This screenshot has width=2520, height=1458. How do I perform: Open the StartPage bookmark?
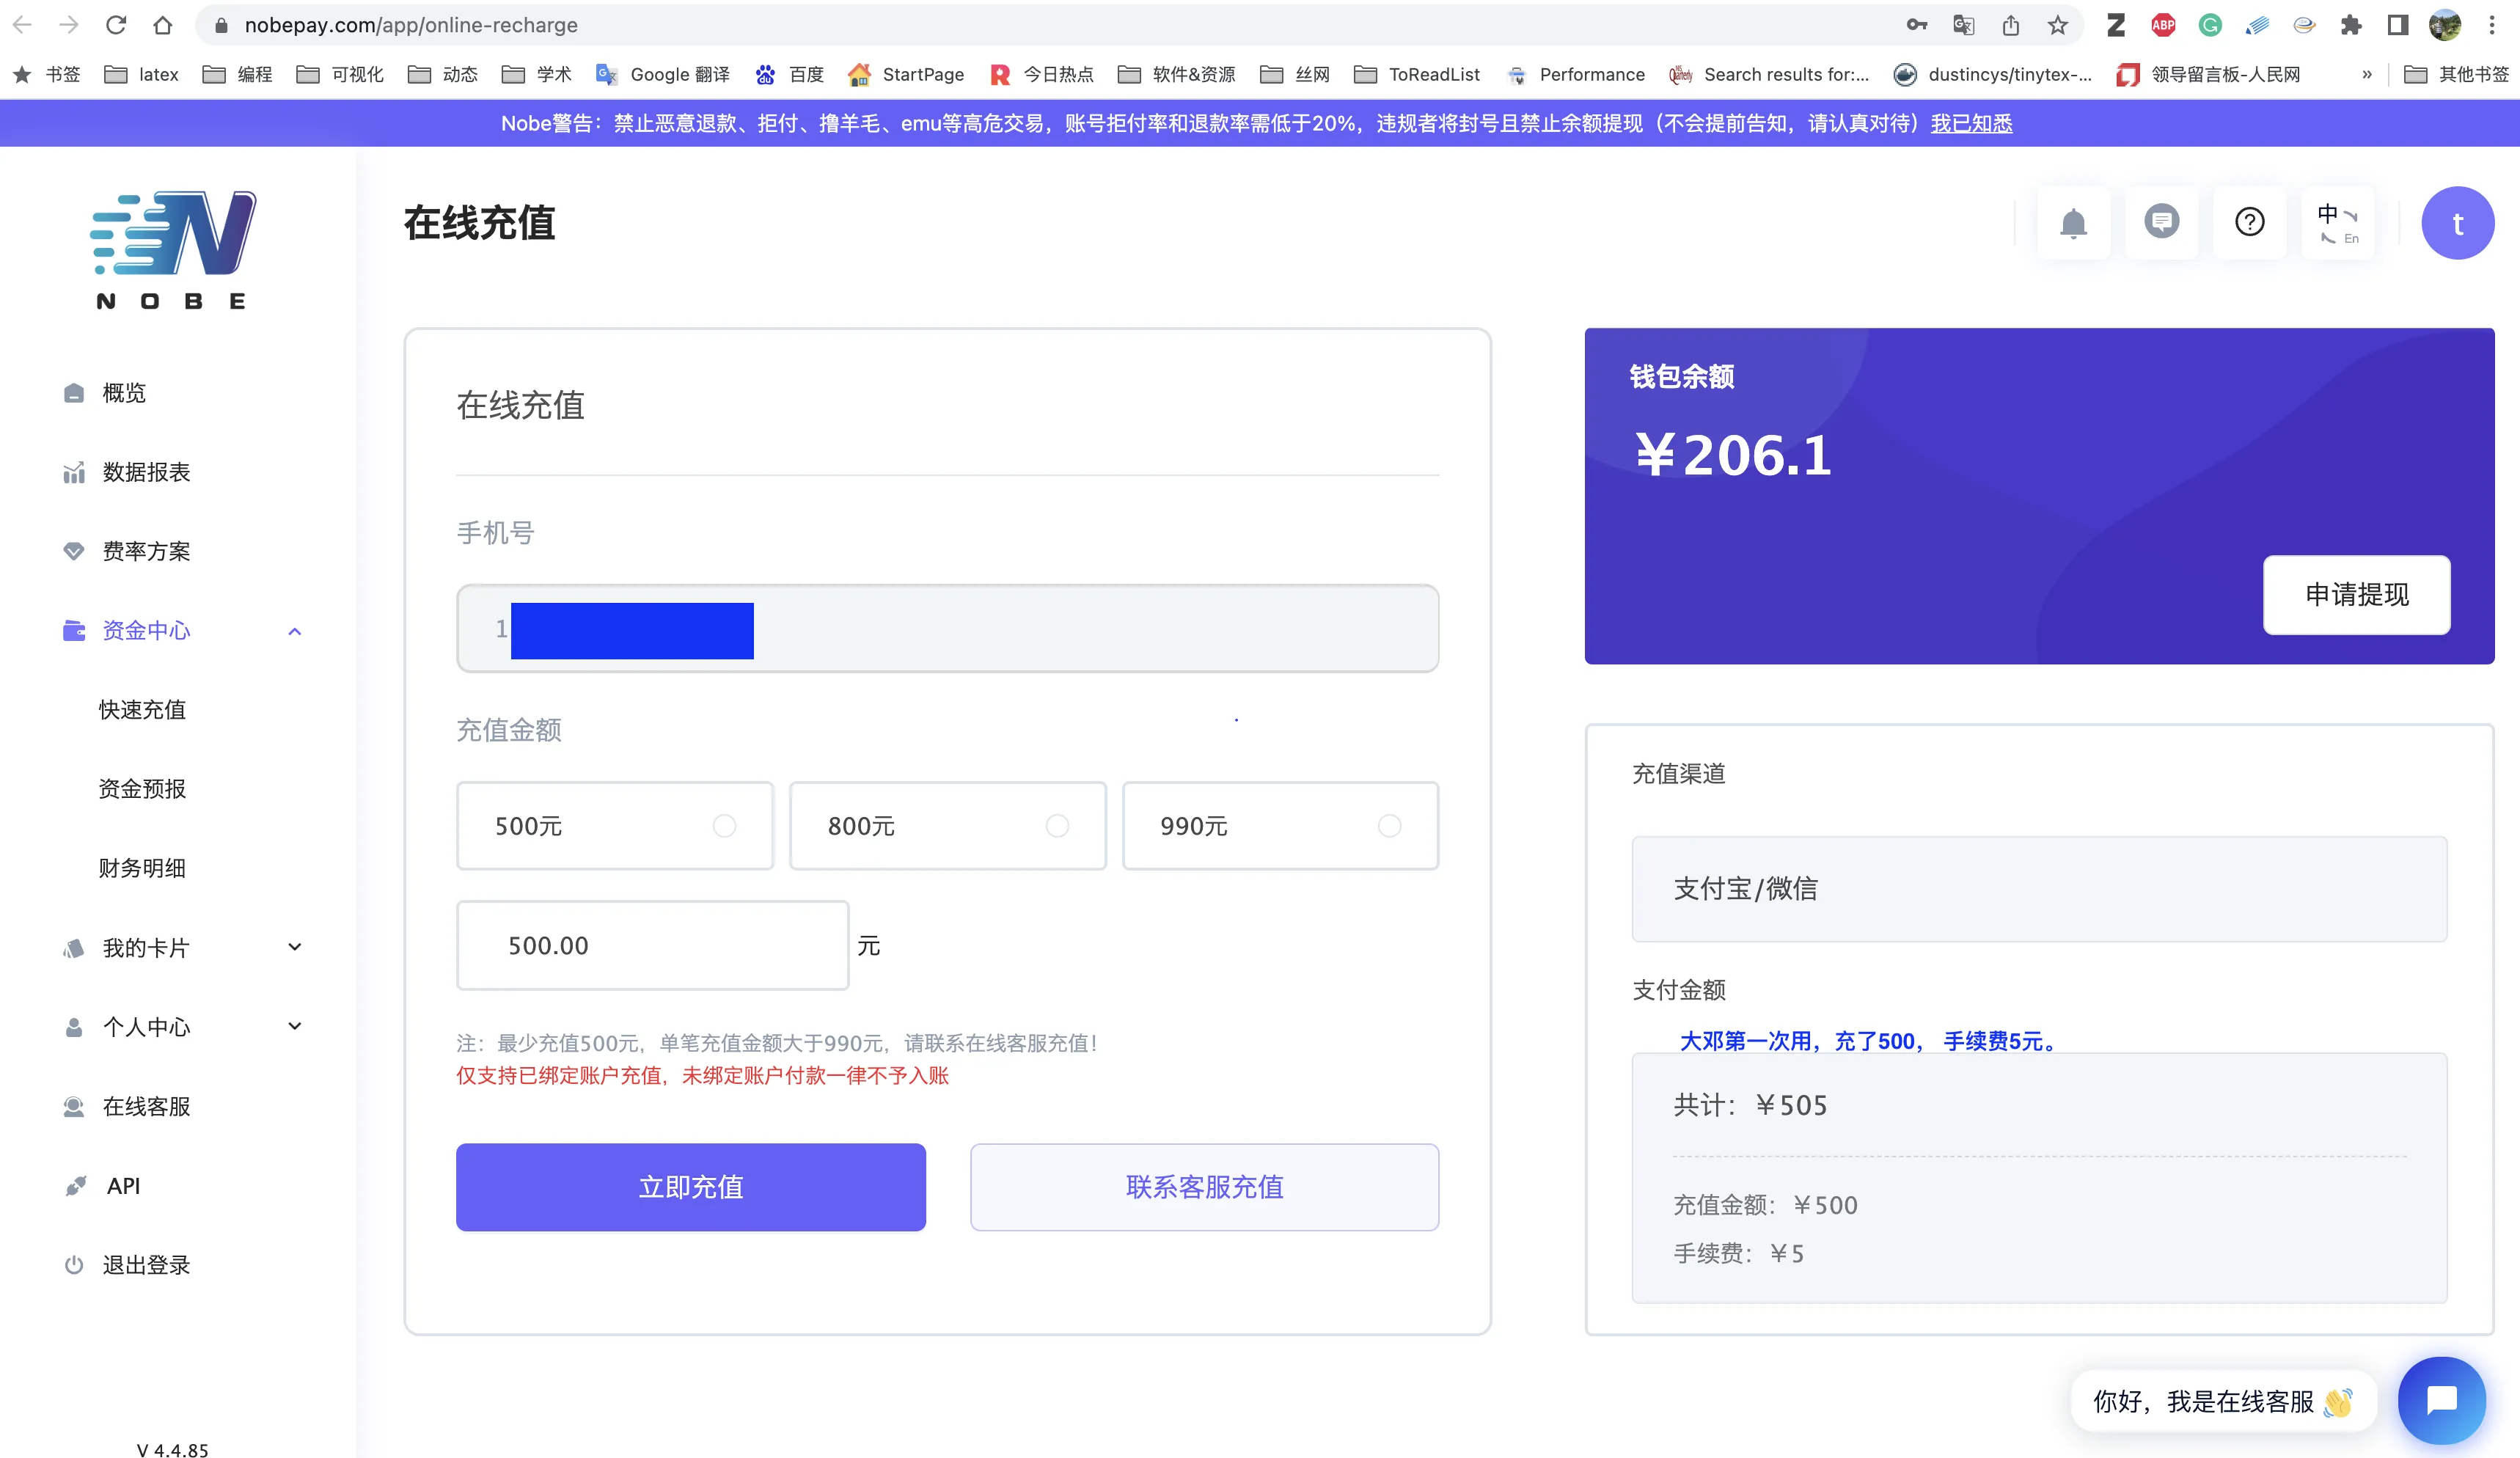[906, 74]
